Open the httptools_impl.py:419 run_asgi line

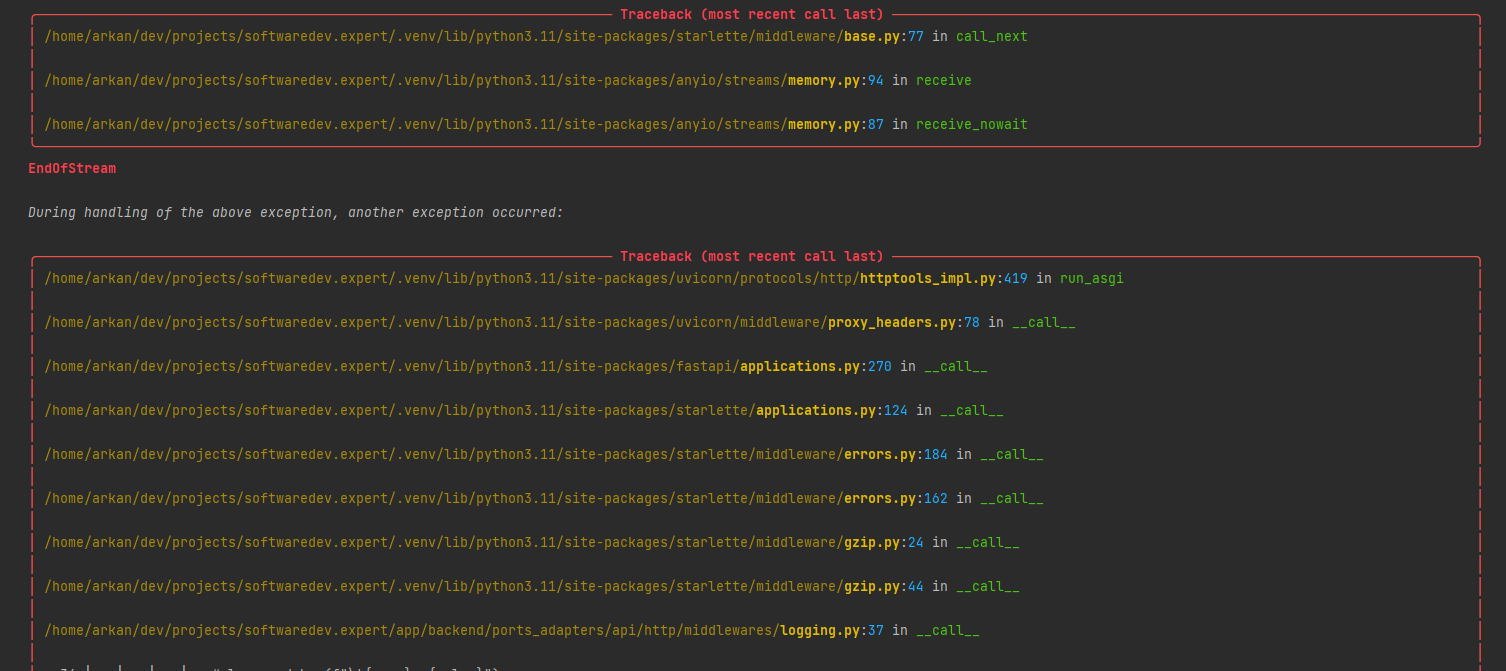[584, 278]
